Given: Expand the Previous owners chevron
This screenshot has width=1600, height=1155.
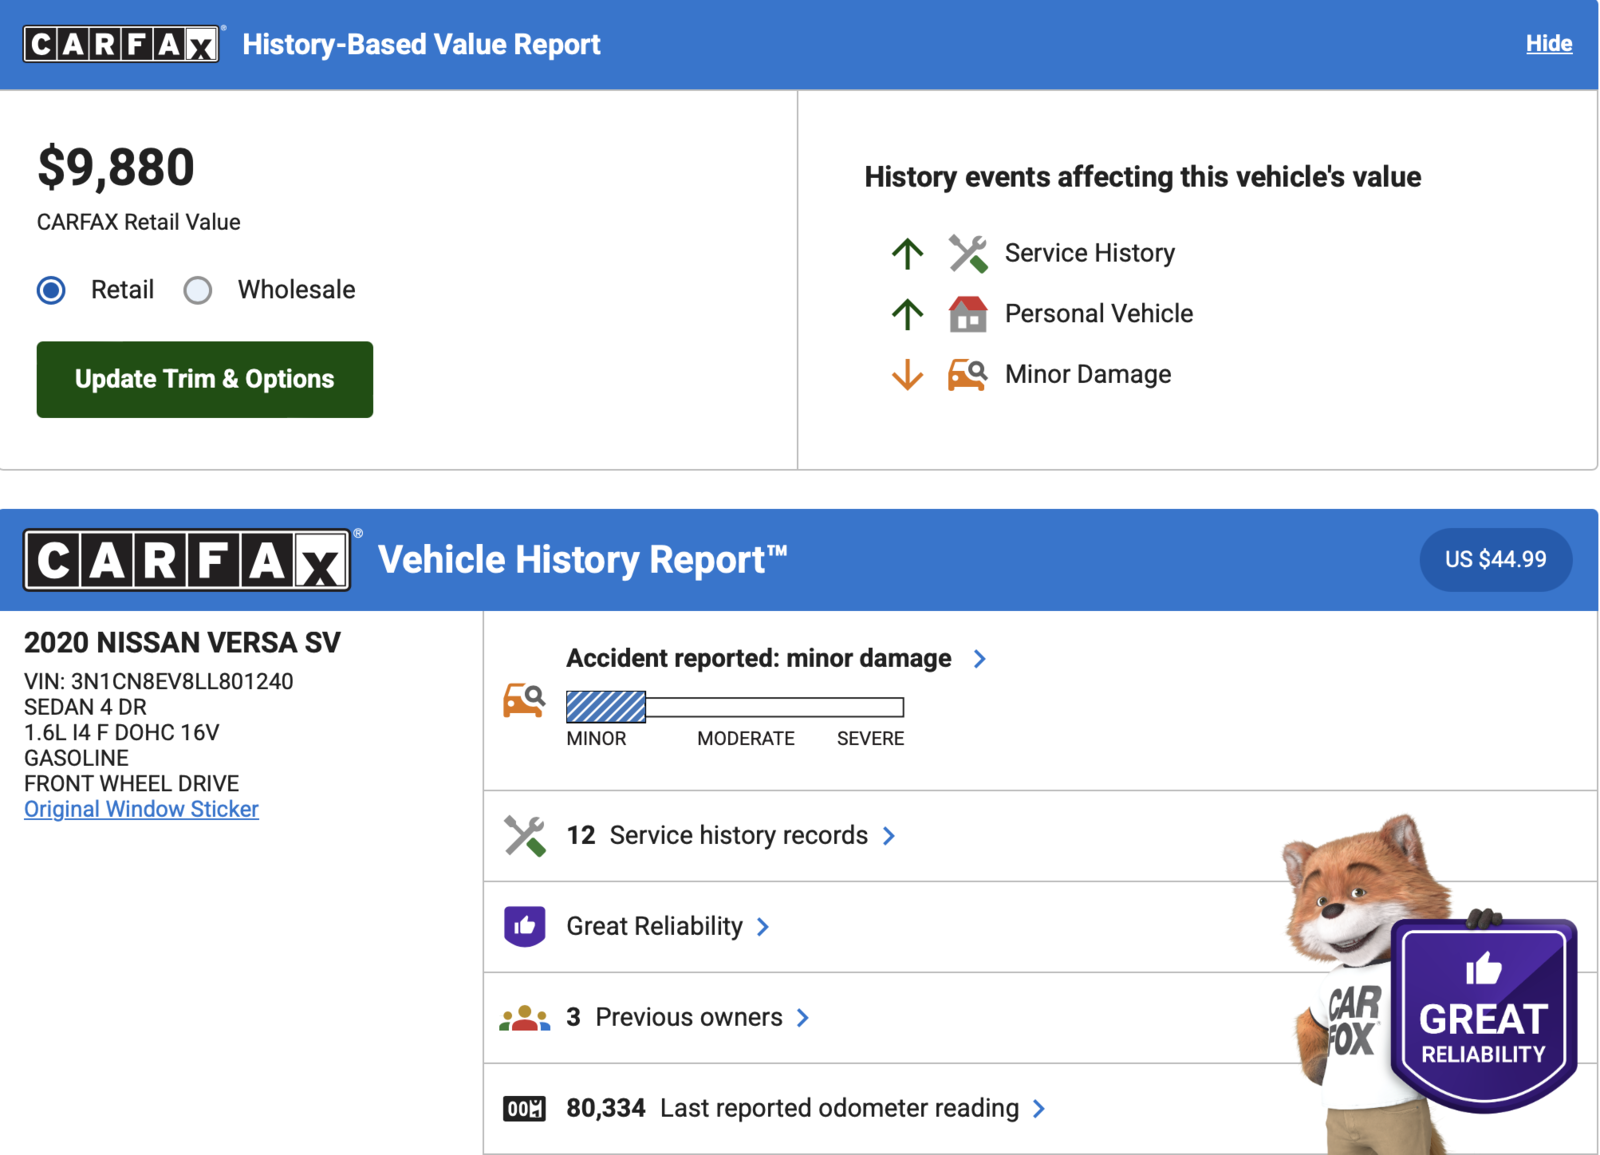Looking at the screenshot, I should click(x=803, y=1018).
